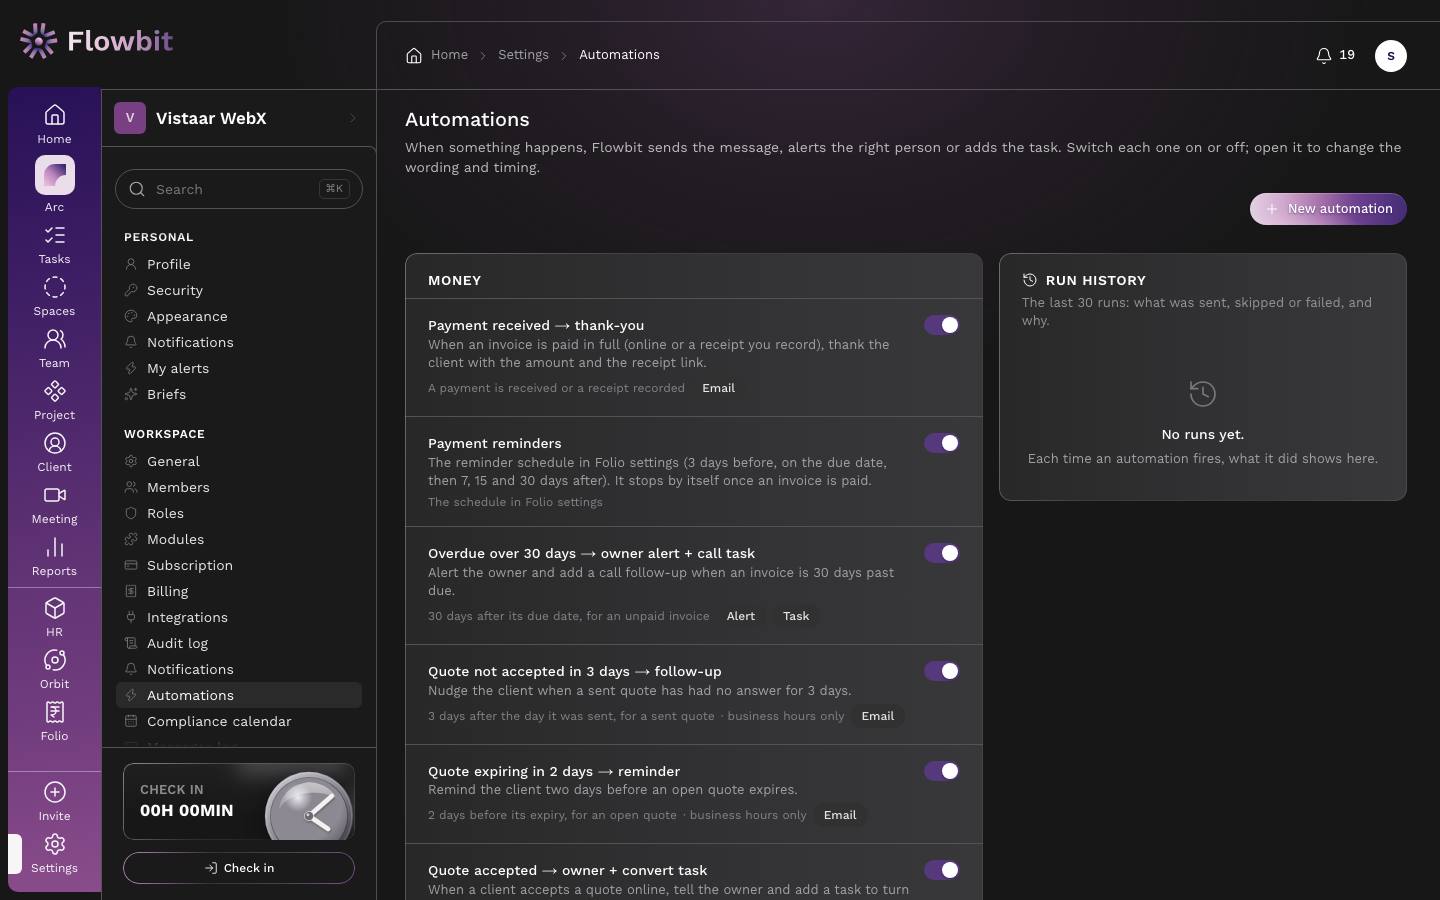Open the Meeting module

click(54, 505)
